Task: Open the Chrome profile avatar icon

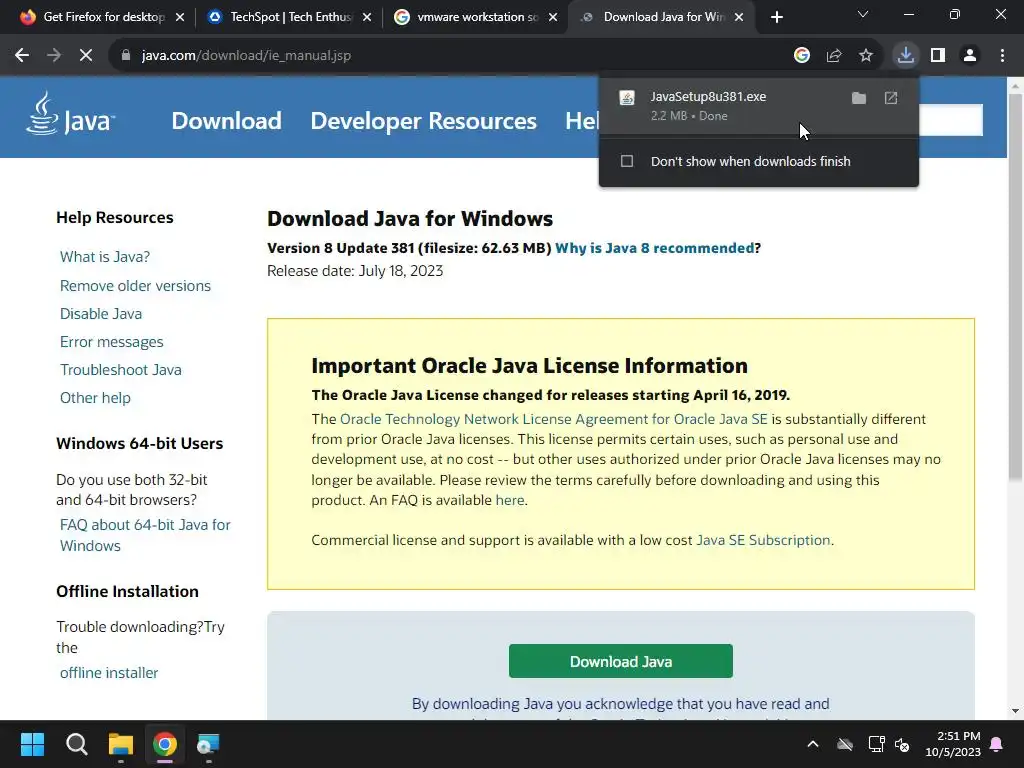Action: [970, 56]
